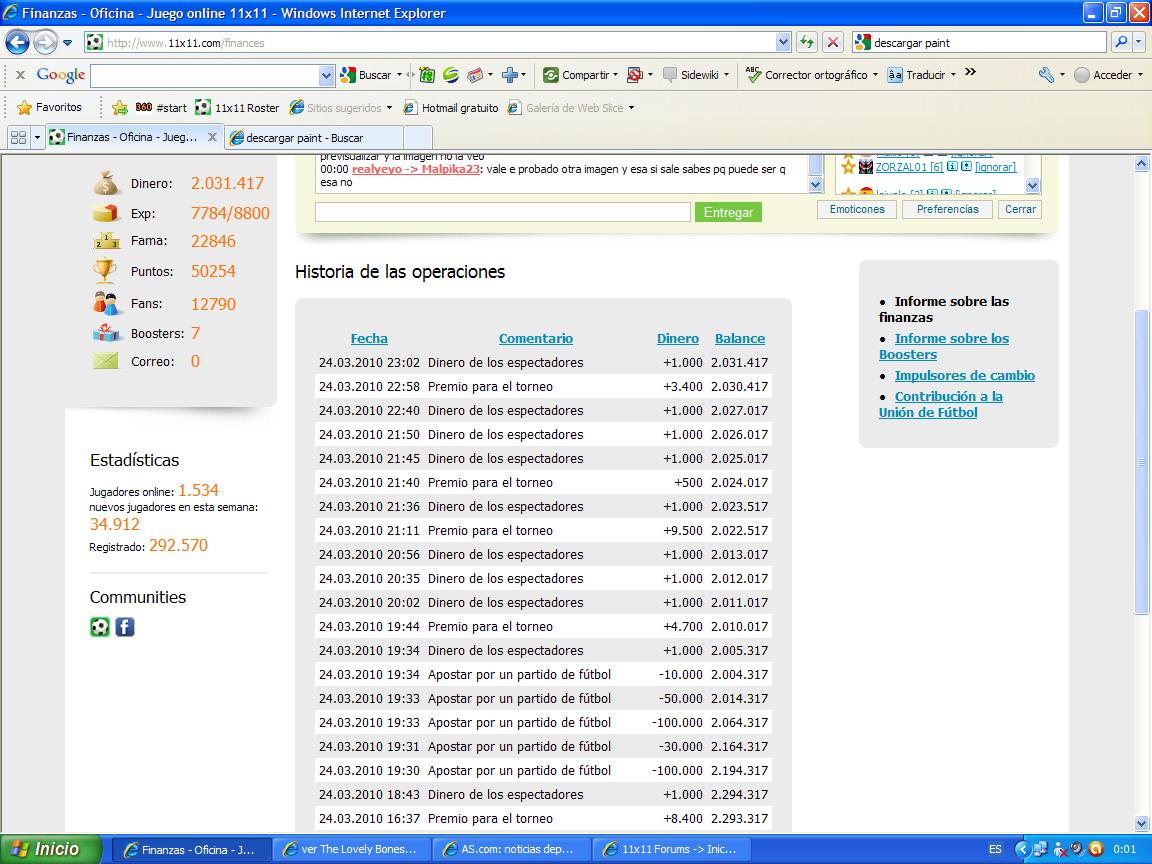Click the page vertical scrollbar thumb

click(x=1142, y=460)
